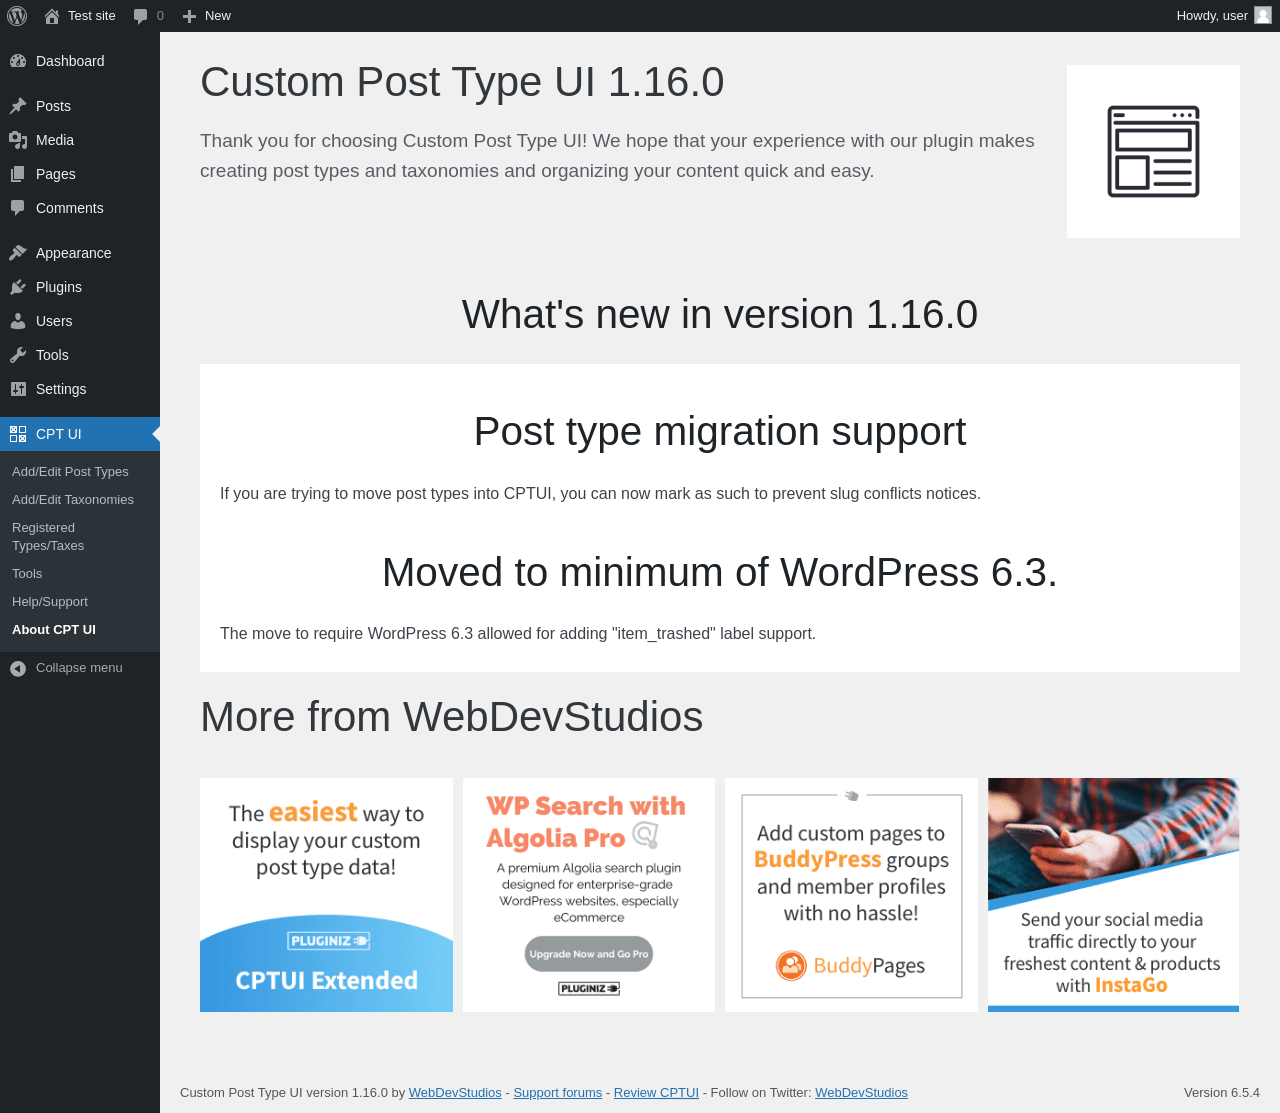
Task: Click Collapse menu text
Action: pos(79,668)
